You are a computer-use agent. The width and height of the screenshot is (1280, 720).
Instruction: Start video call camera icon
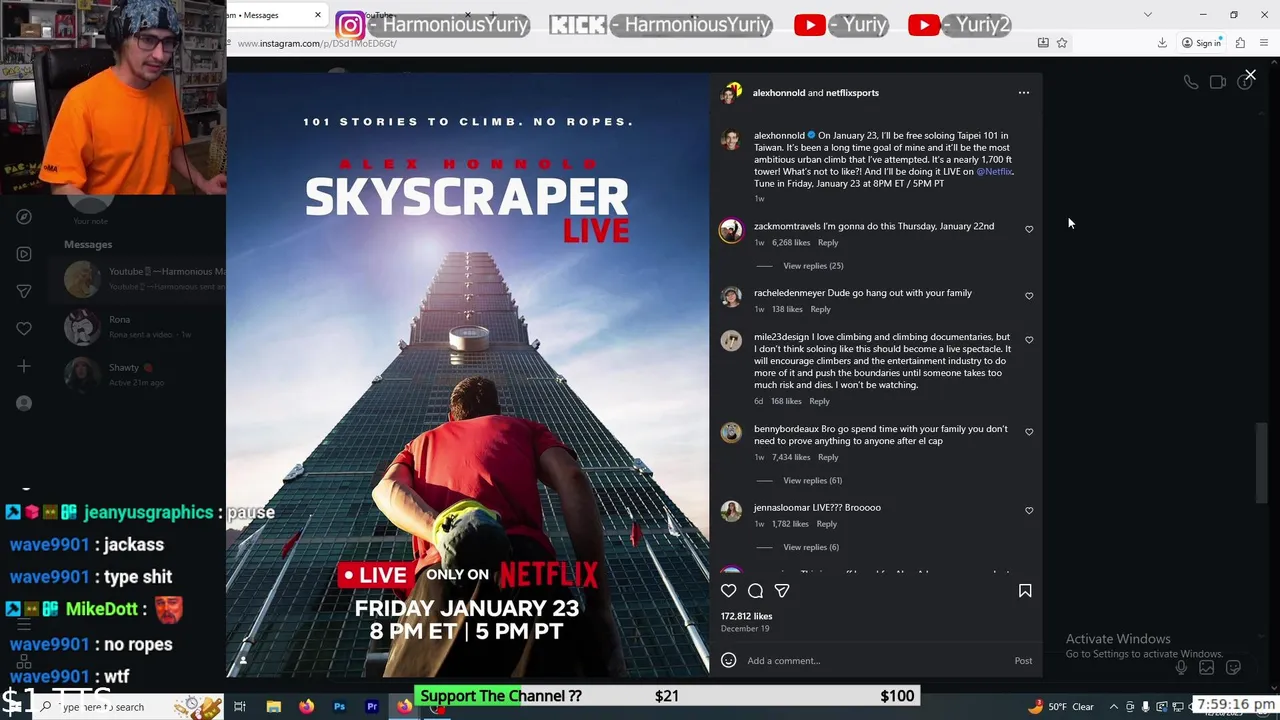(1218, 83)
